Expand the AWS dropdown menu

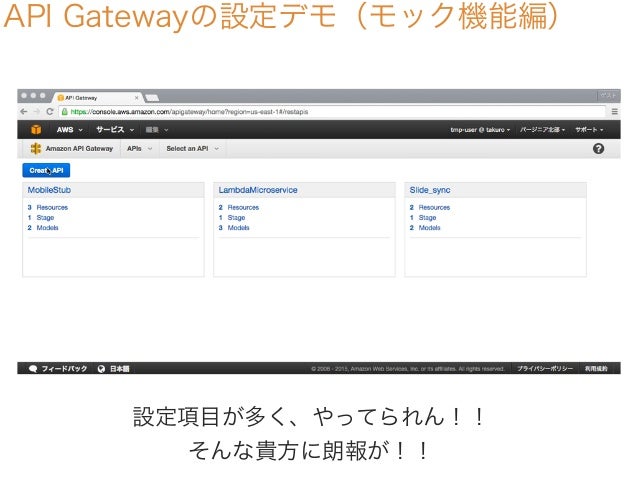click(x=70, y=130)
